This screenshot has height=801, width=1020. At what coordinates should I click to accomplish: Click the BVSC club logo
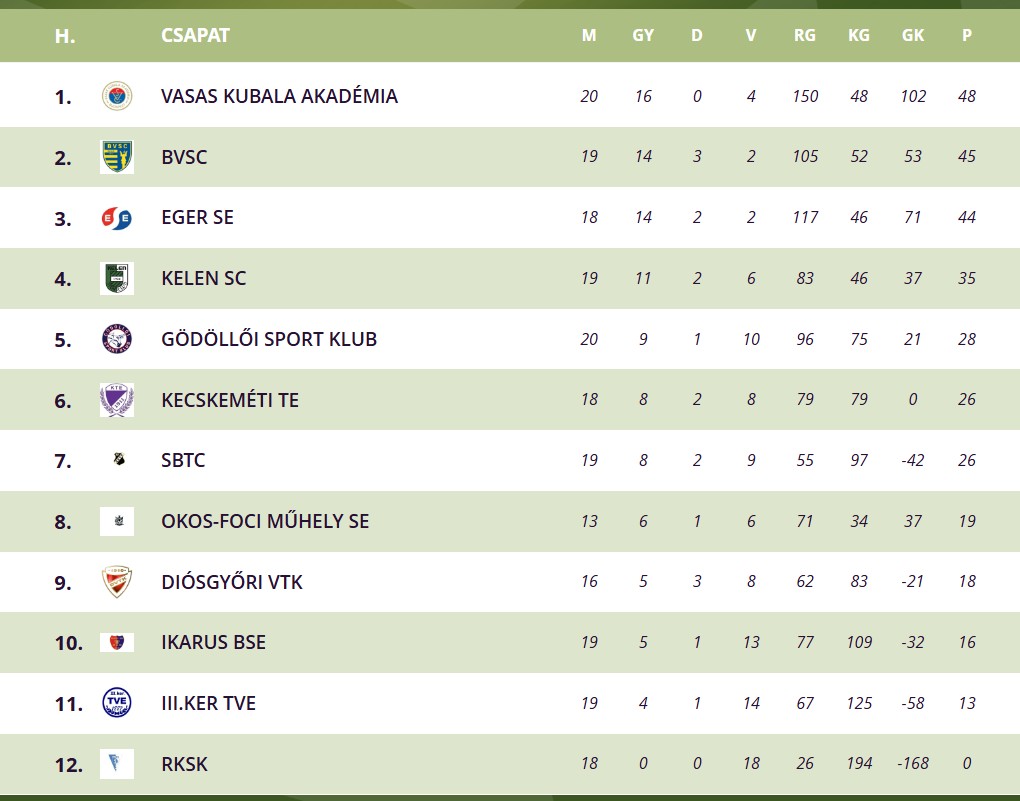click(117, 157)
